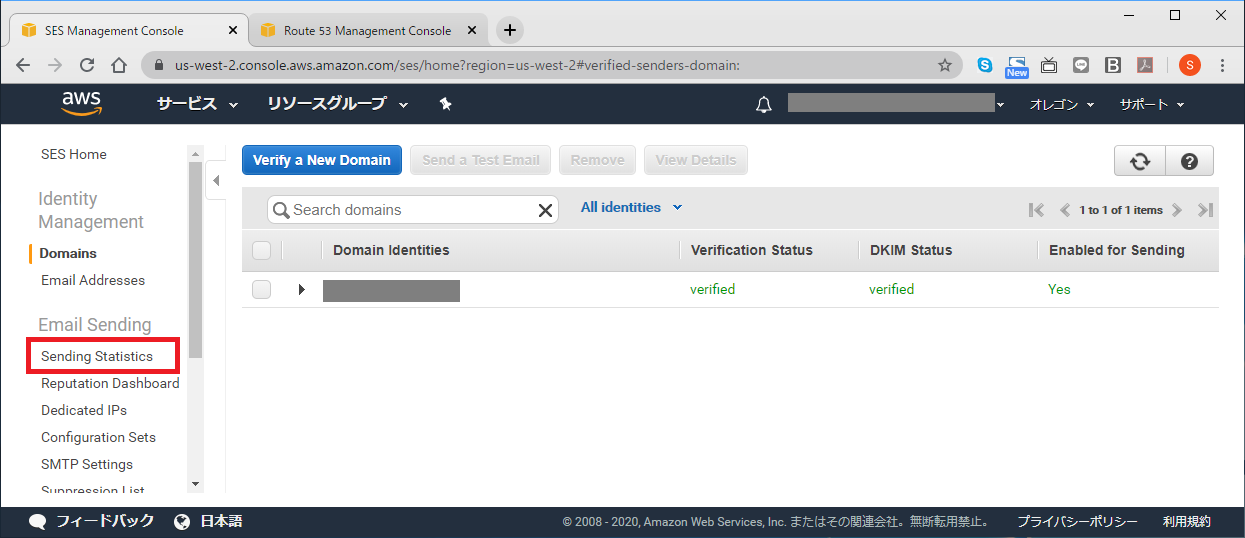Open Email Addresses in sidebar
The image size is (1245, 538).
[93, 281]
